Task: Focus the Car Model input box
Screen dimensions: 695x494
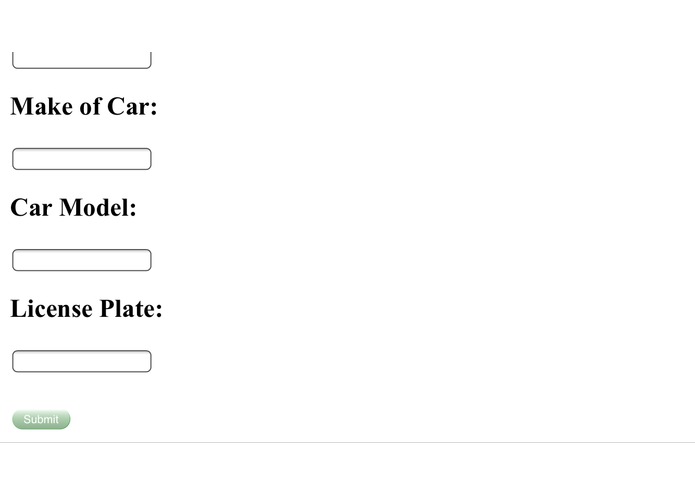Action: tap(82, 260)
